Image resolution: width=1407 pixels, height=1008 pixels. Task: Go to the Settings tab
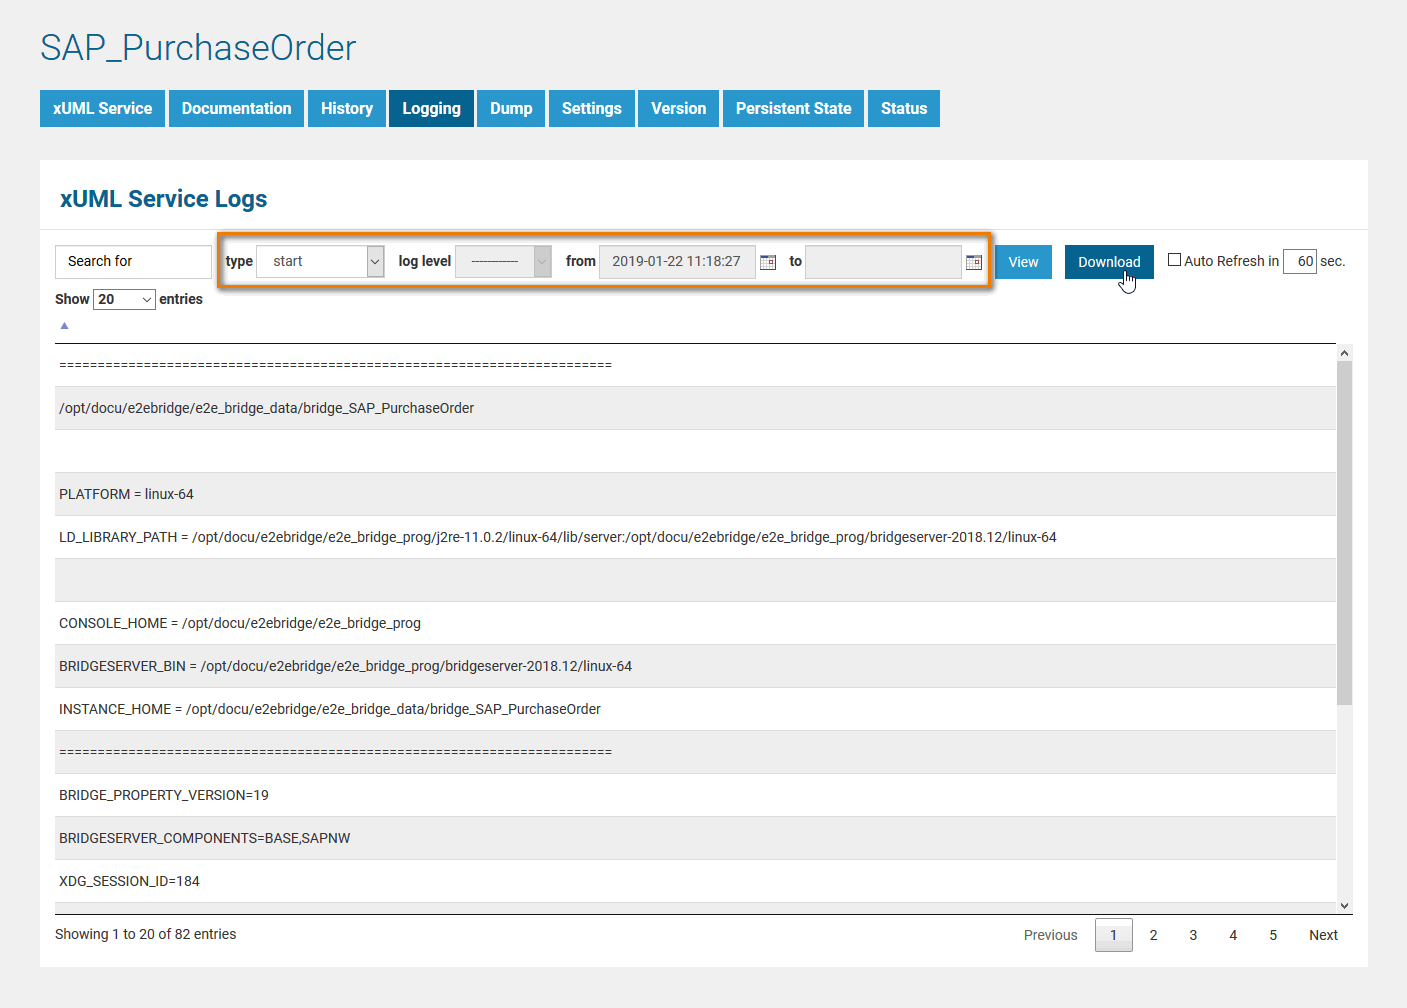click(591, 108)
